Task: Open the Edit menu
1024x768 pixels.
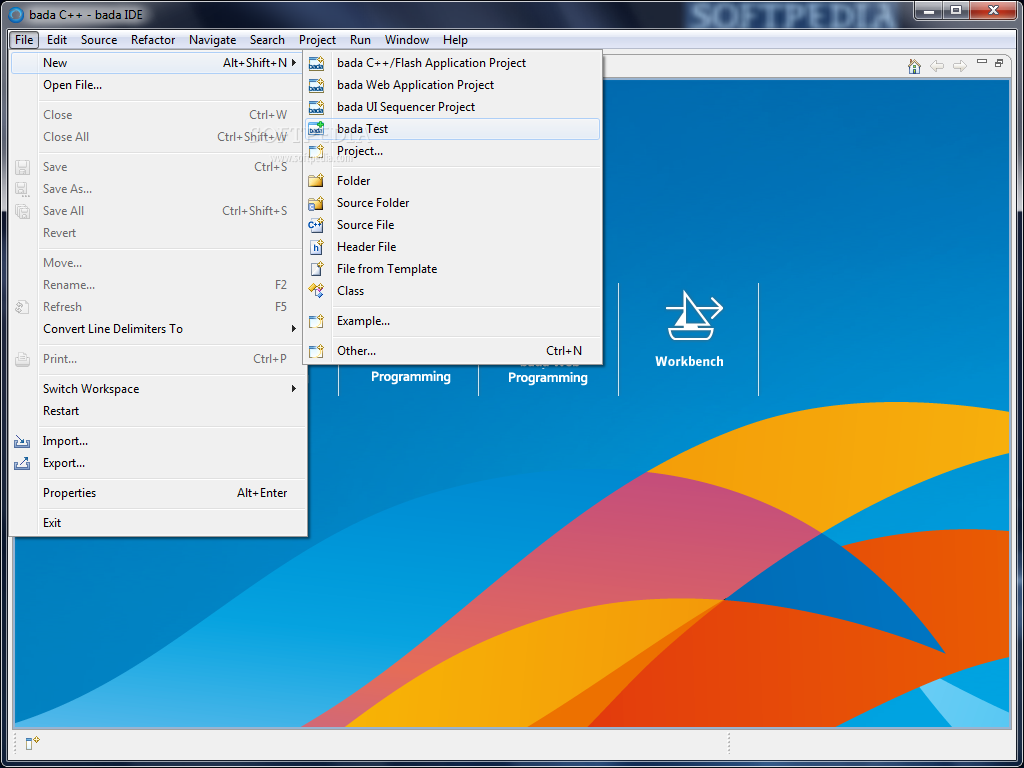Action: point(57,40)
